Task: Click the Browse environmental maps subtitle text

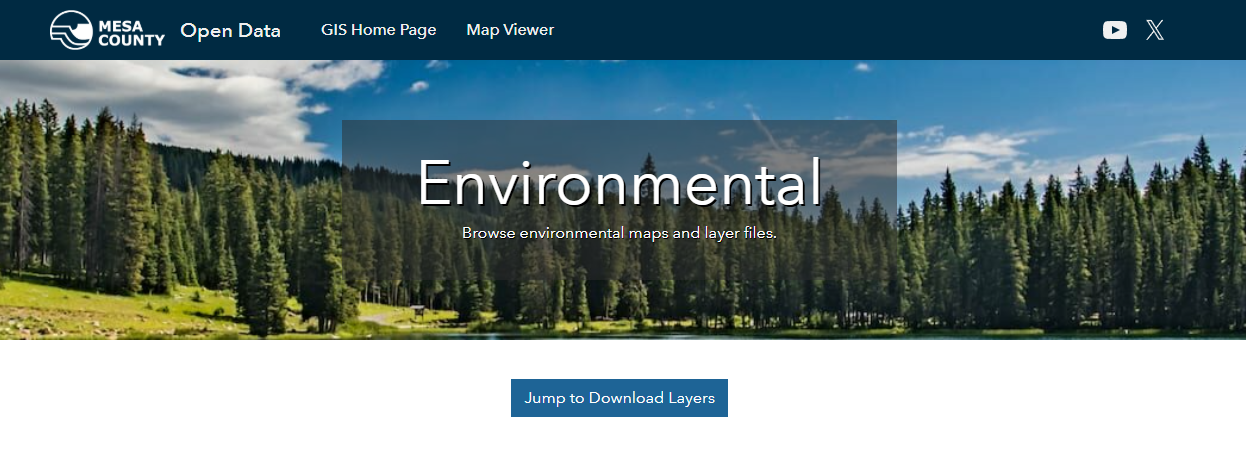Action: coord(619,233)
